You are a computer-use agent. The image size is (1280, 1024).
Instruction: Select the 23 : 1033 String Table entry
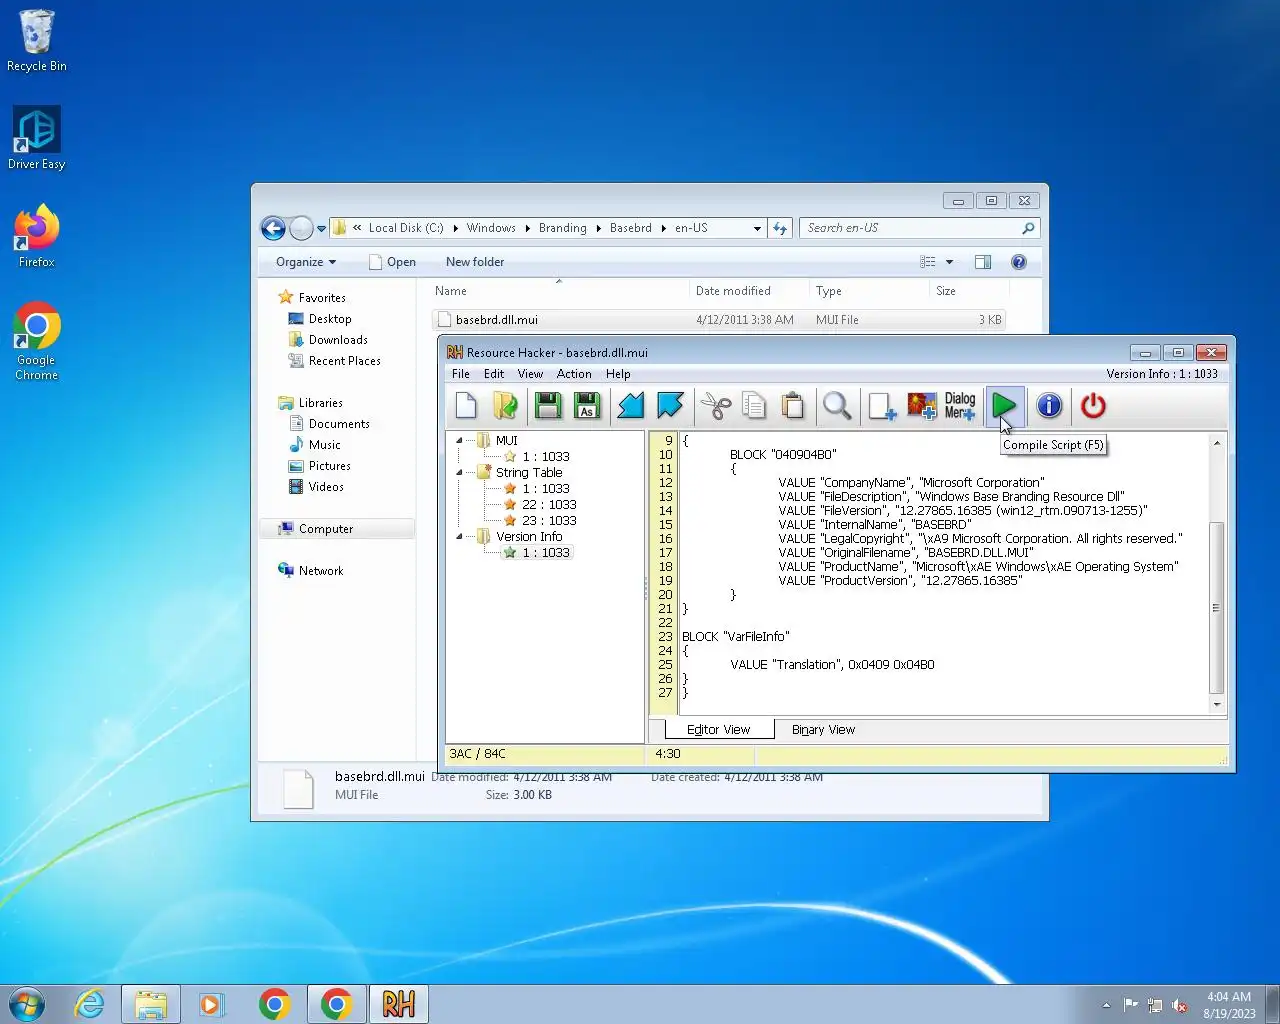pos(549,521)
